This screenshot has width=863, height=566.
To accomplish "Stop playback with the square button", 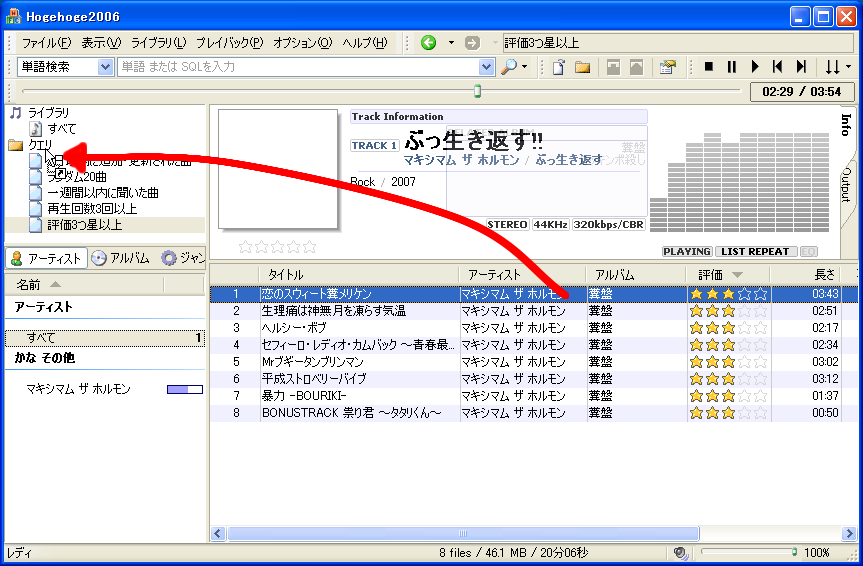I will coord(709,67).
